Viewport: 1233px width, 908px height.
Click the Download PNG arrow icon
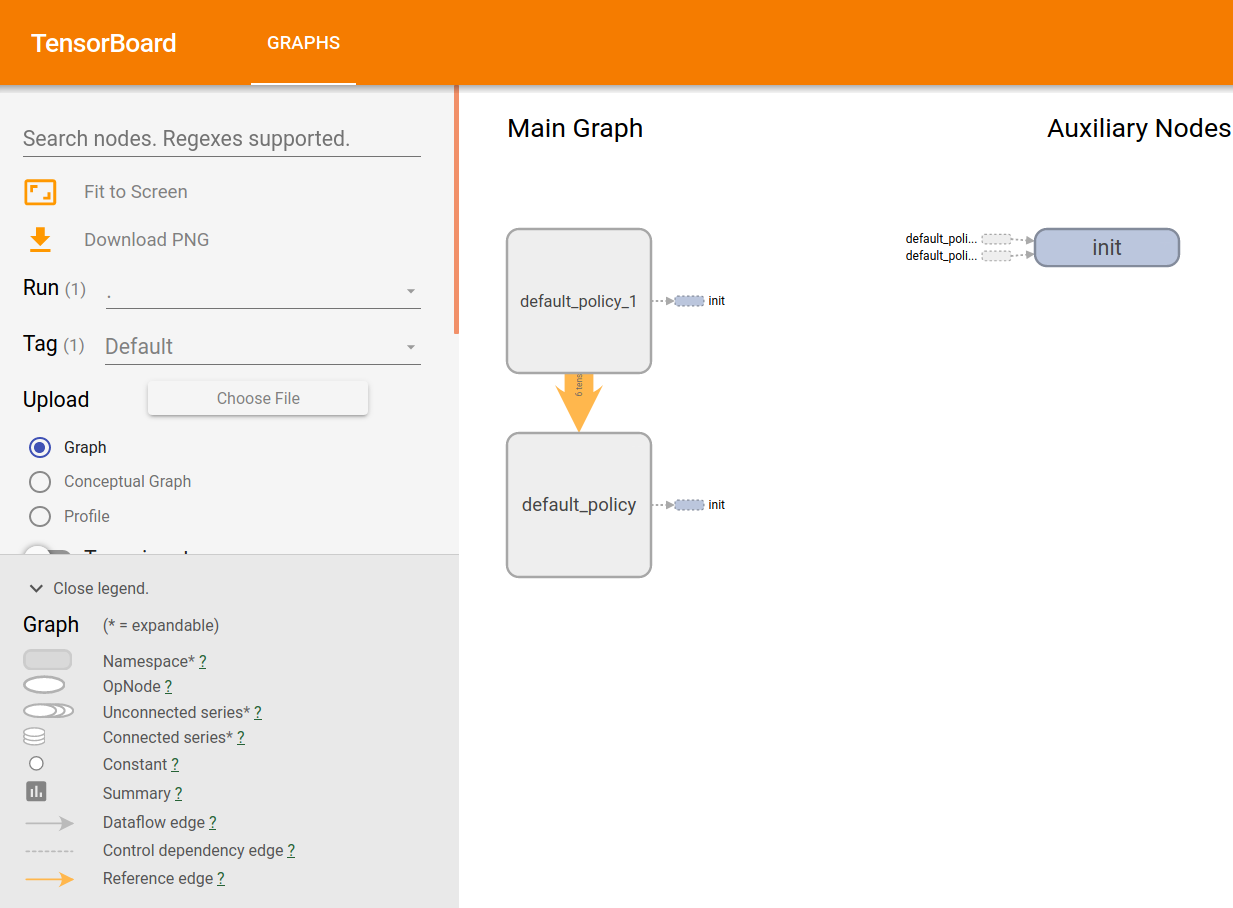tap(40, 239)
